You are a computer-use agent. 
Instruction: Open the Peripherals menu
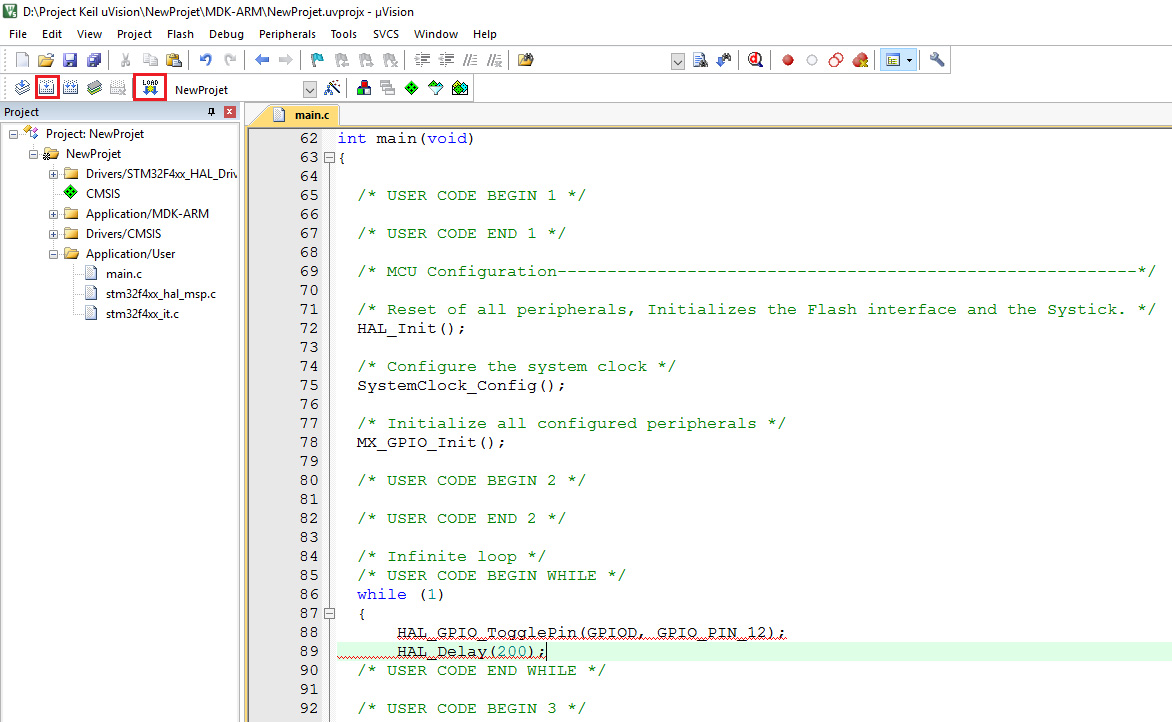[287, 34]
